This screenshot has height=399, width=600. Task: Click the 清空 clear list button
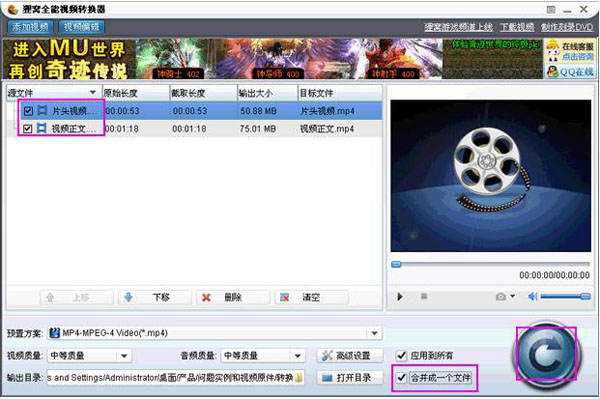(x=311, y=297)
